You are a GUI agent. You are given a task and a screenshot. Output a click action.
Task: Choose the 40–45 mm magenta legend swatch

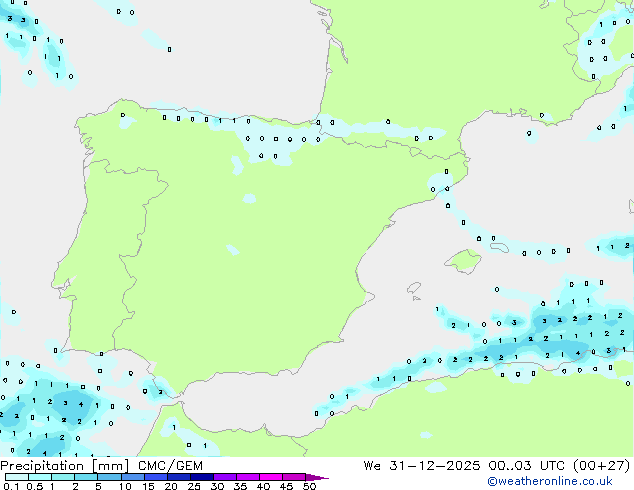point(271,477)
